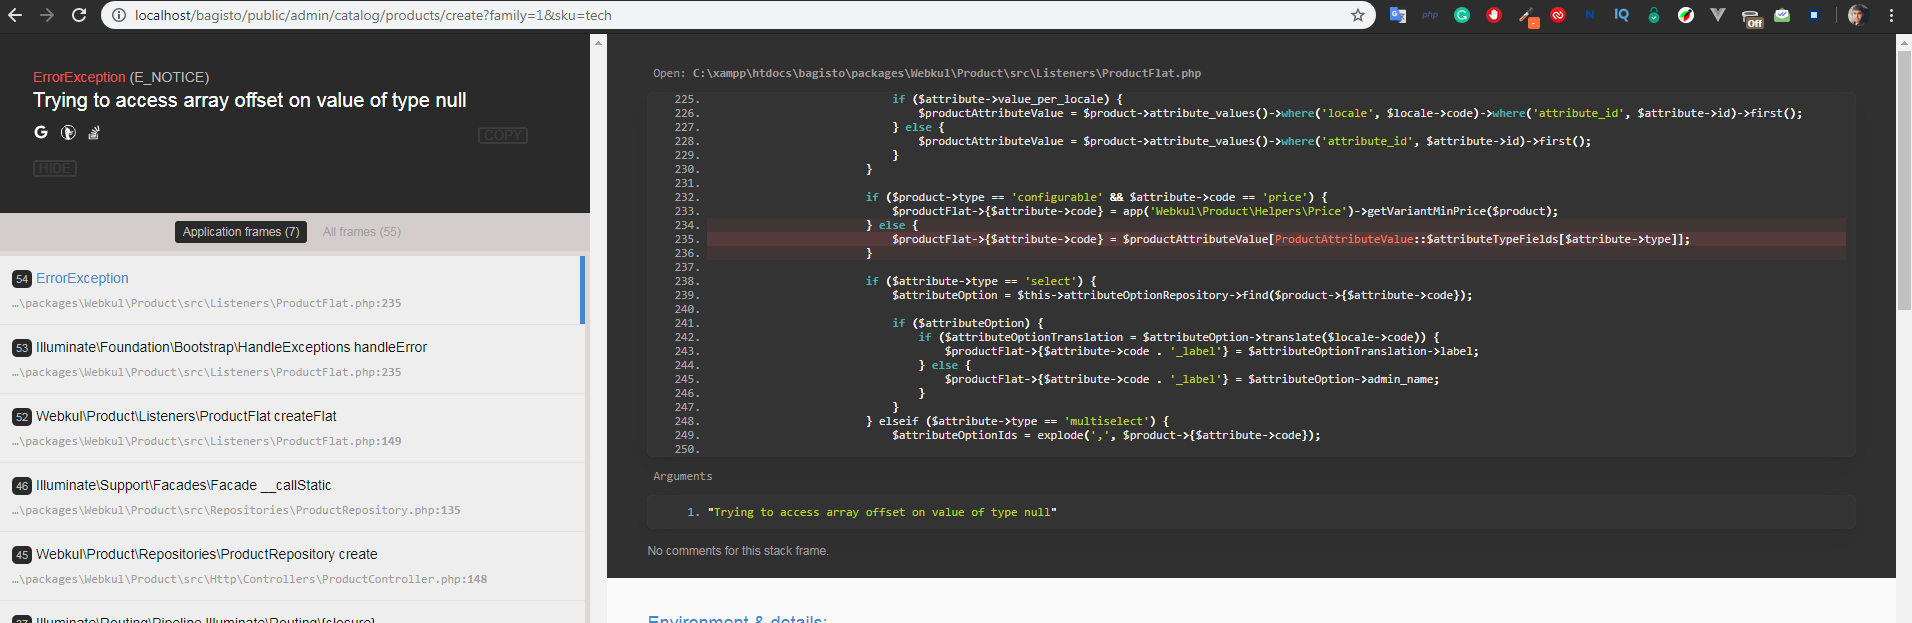Open the red stop-hand ad blocker extension
The width and height of the screenshot is (1912, 623).
(x=1494, y=15)
